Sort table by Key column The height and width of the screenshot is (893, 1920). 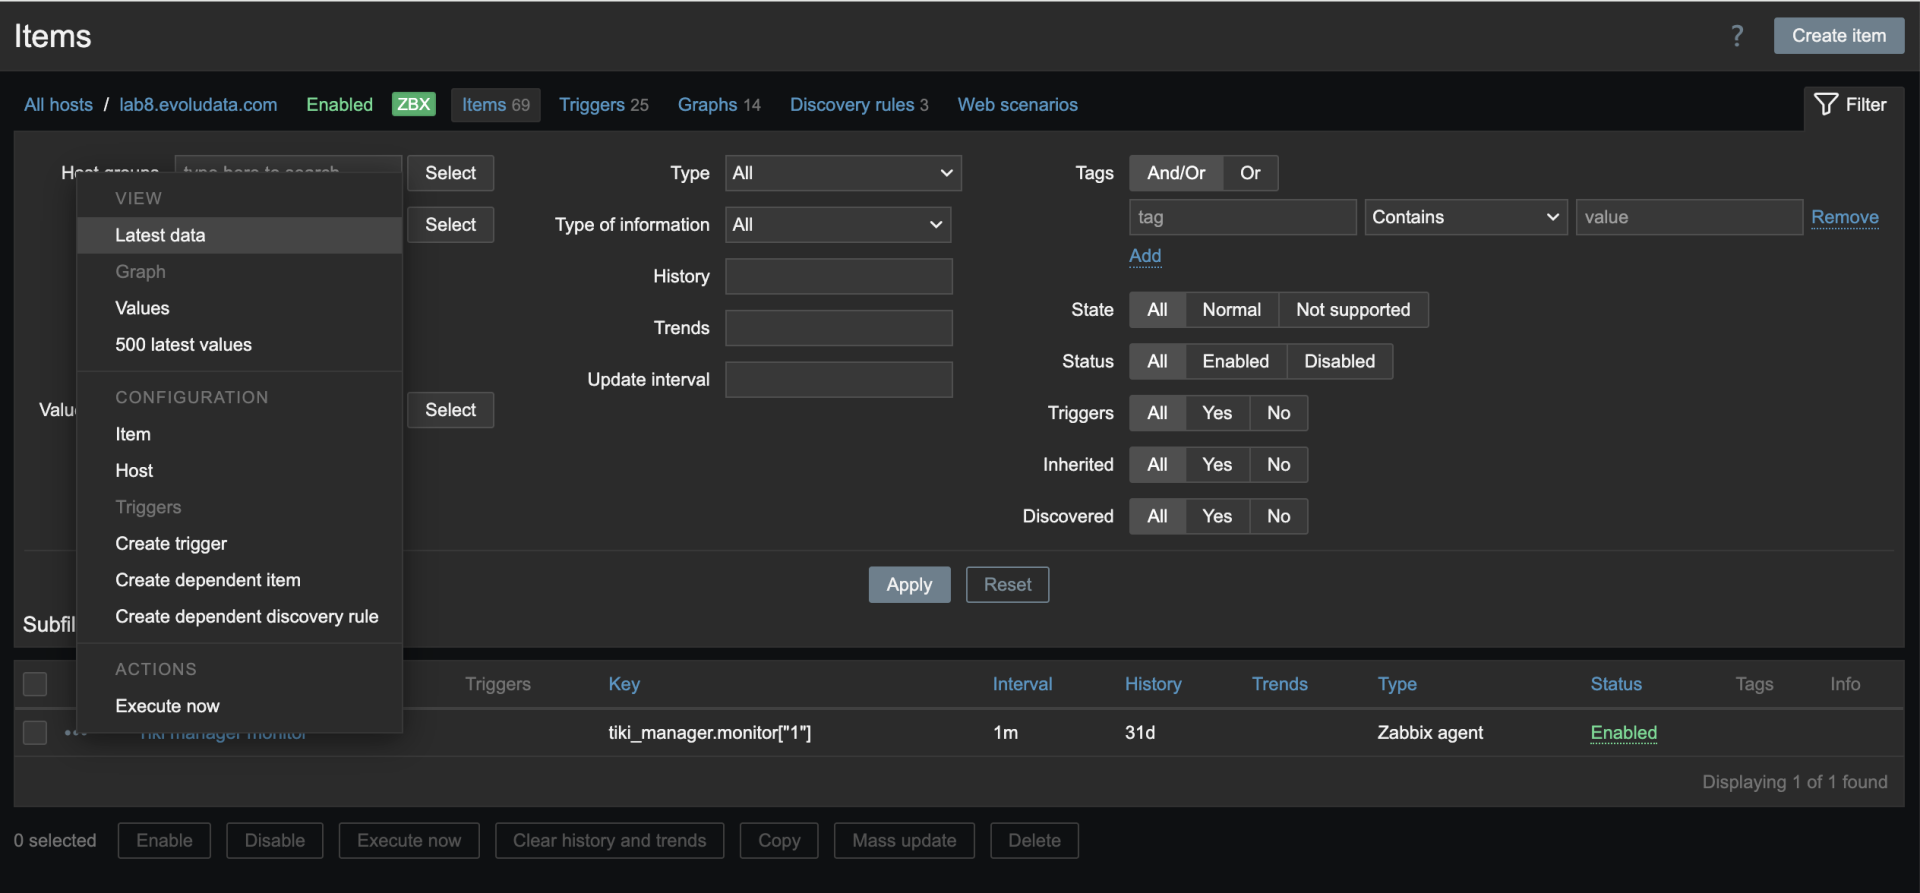pos(624,684)
